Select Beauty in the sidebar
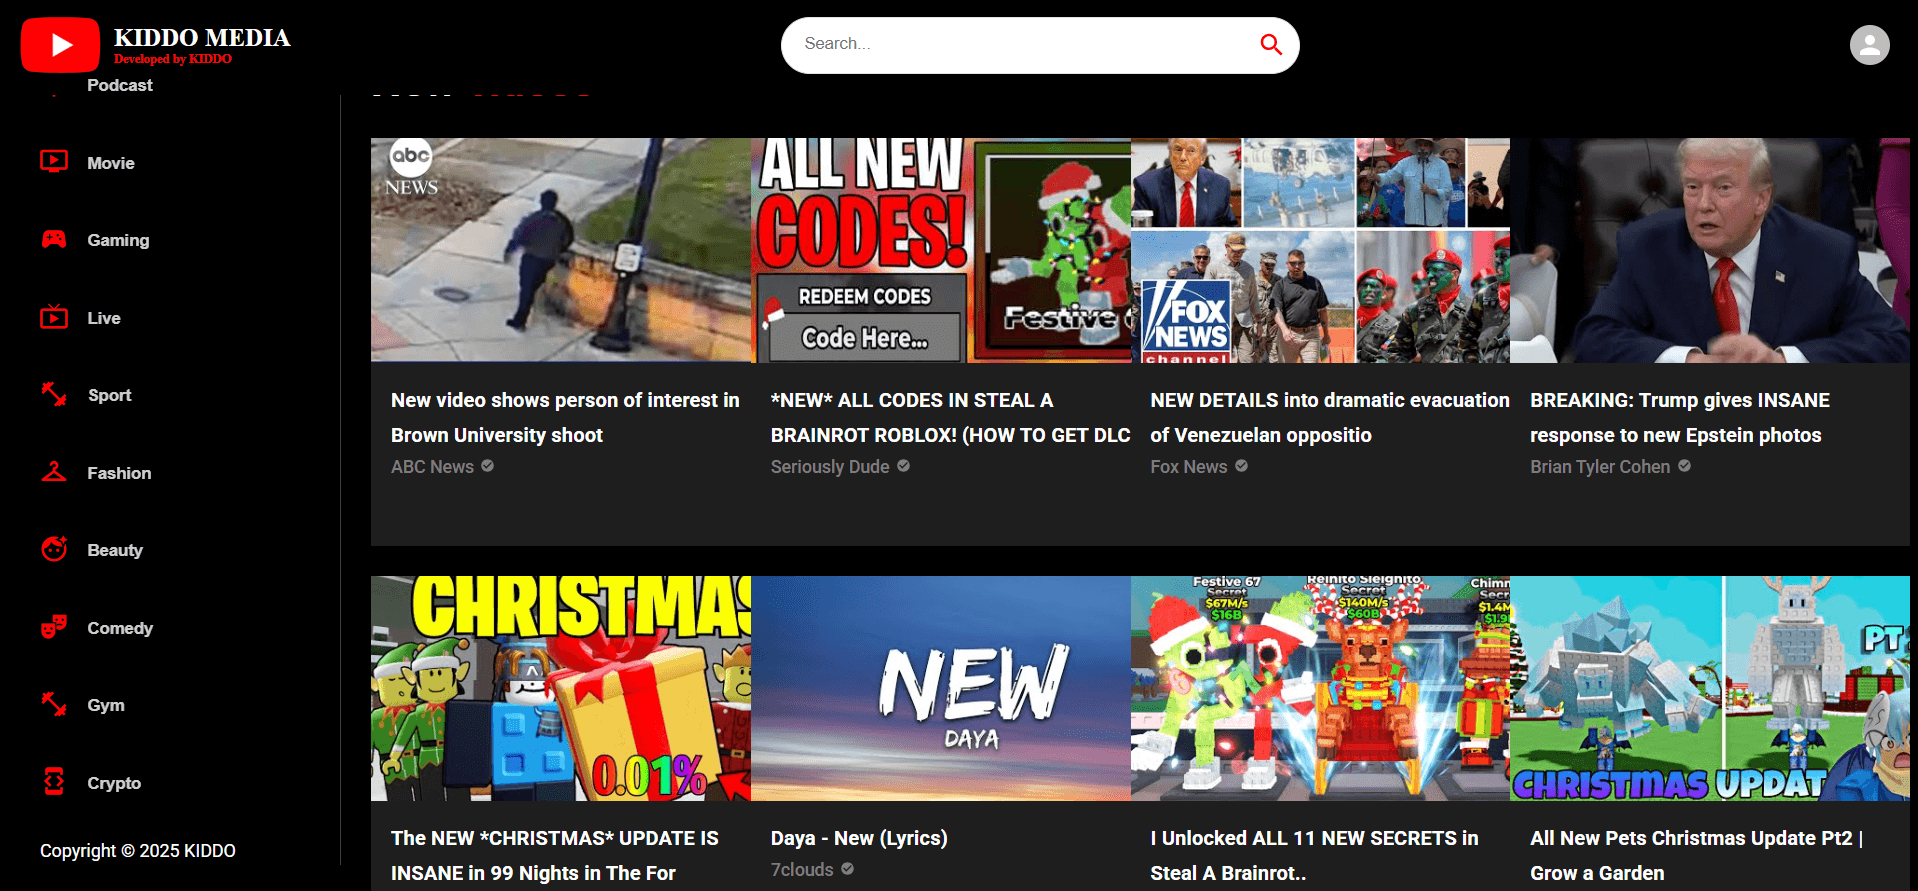The width and height of the screenshot is (1918, 891). click(x=115, y=550)
